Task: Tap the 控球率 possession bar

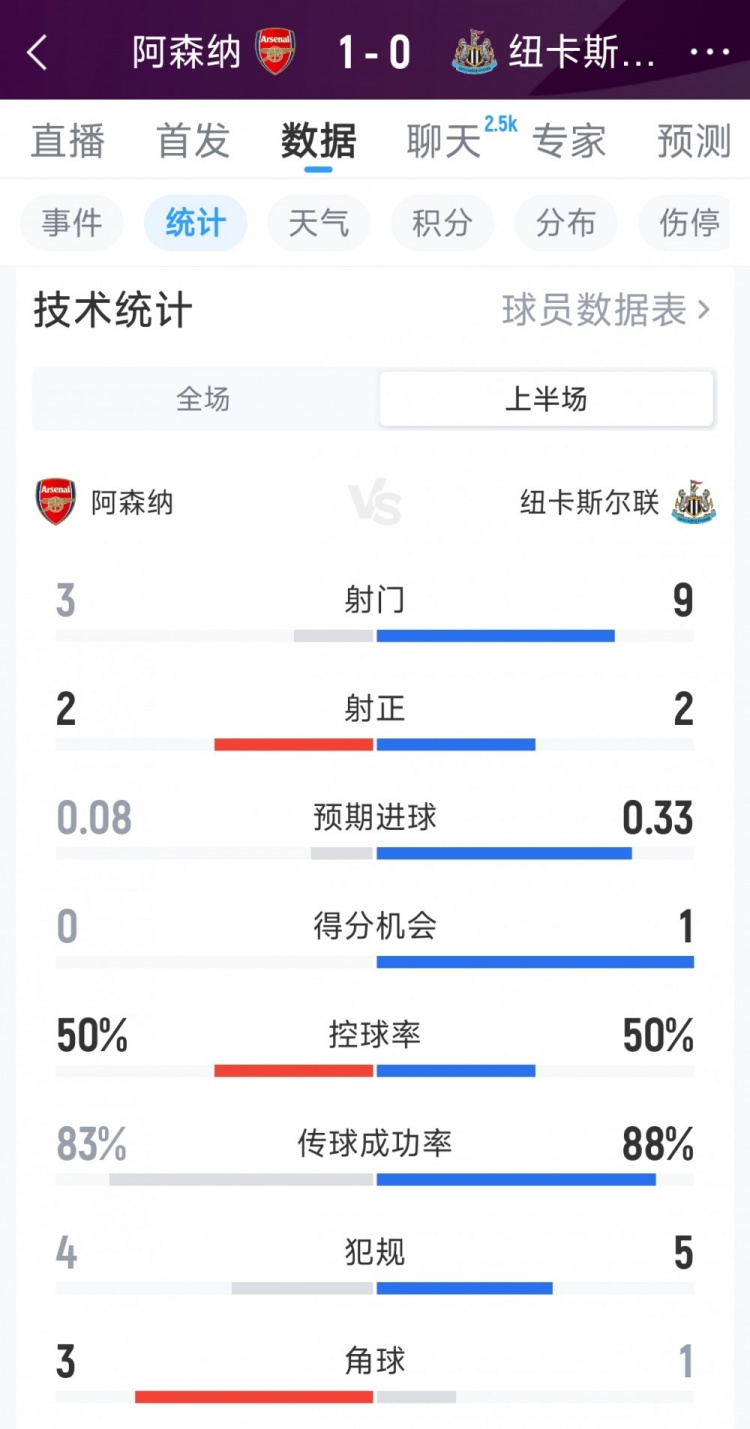Action: pos(375,1070)
